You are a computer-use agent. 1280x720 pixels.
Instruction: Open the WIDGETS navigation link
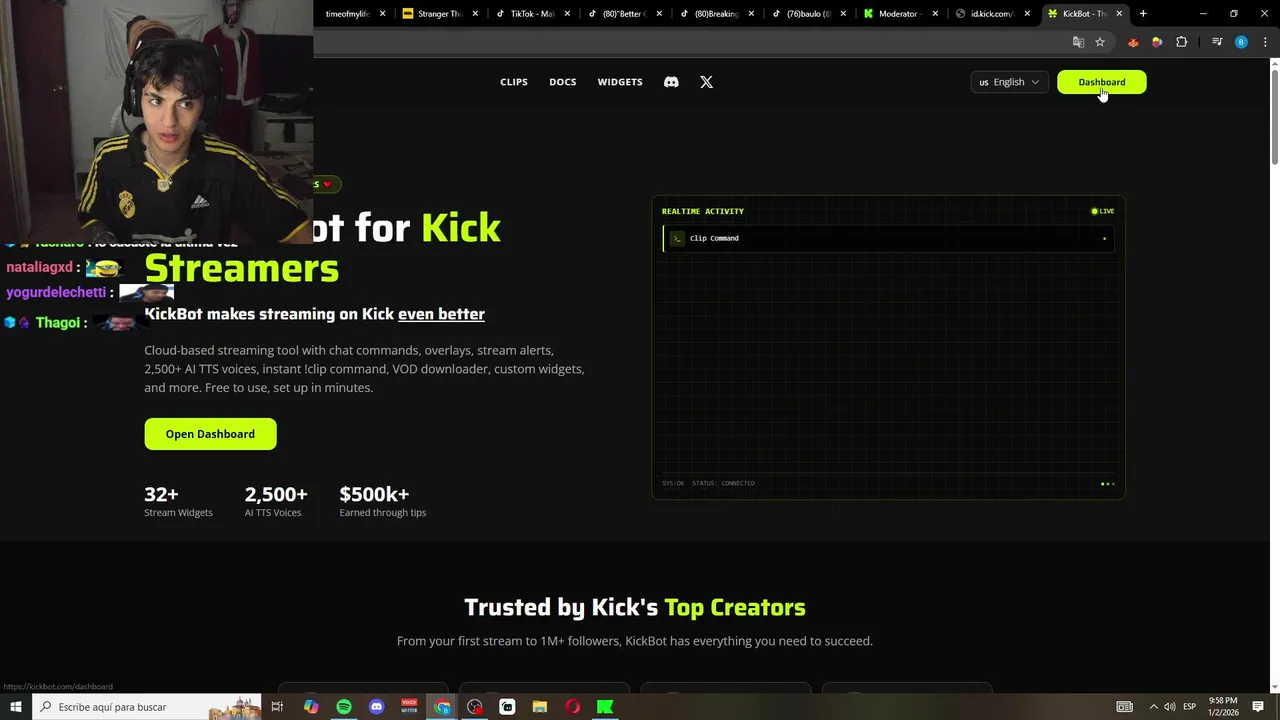click(x=620, y=82)
